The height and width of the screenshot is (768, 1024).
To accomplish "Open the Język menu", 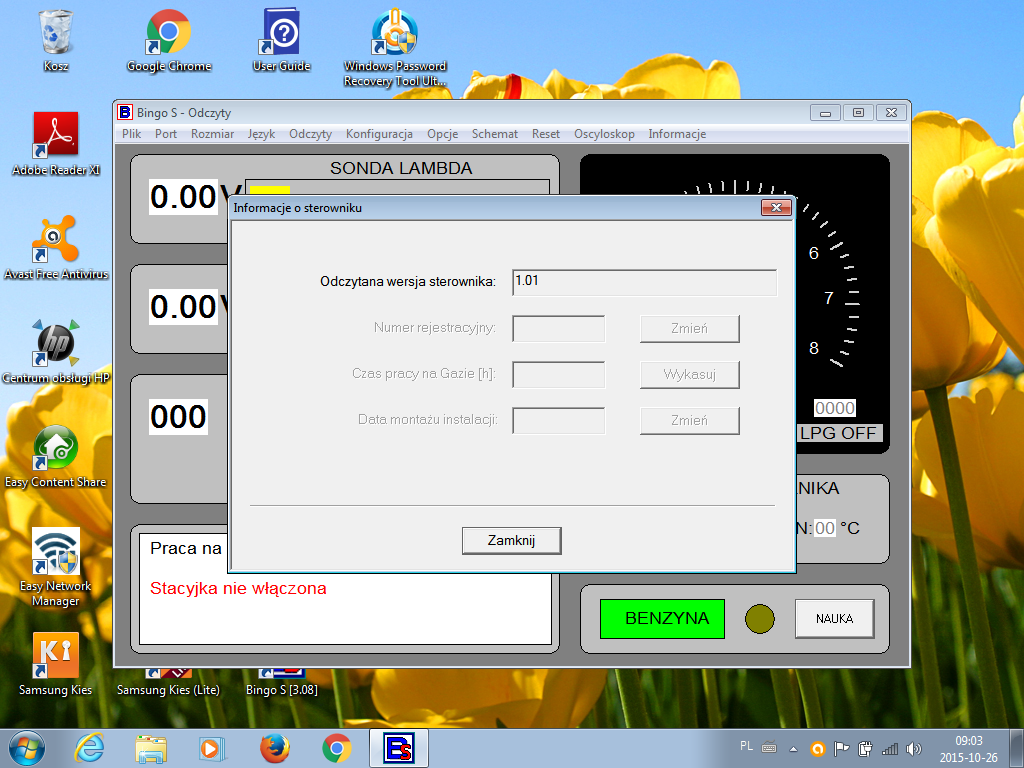I will click(261, 134).
